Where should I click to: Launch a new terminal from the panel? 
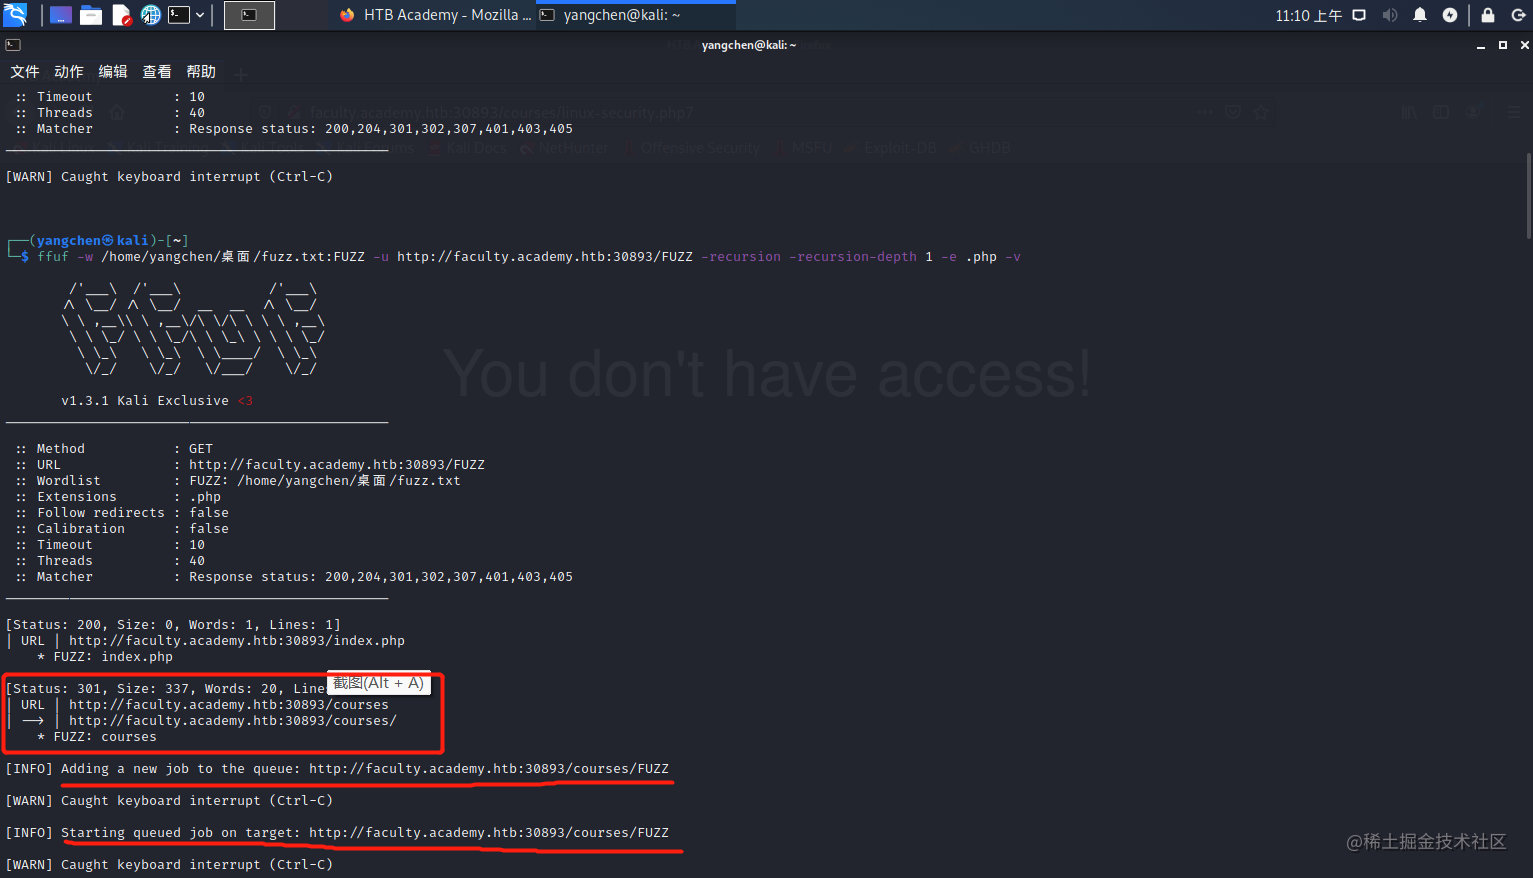[x=179, y=14]
